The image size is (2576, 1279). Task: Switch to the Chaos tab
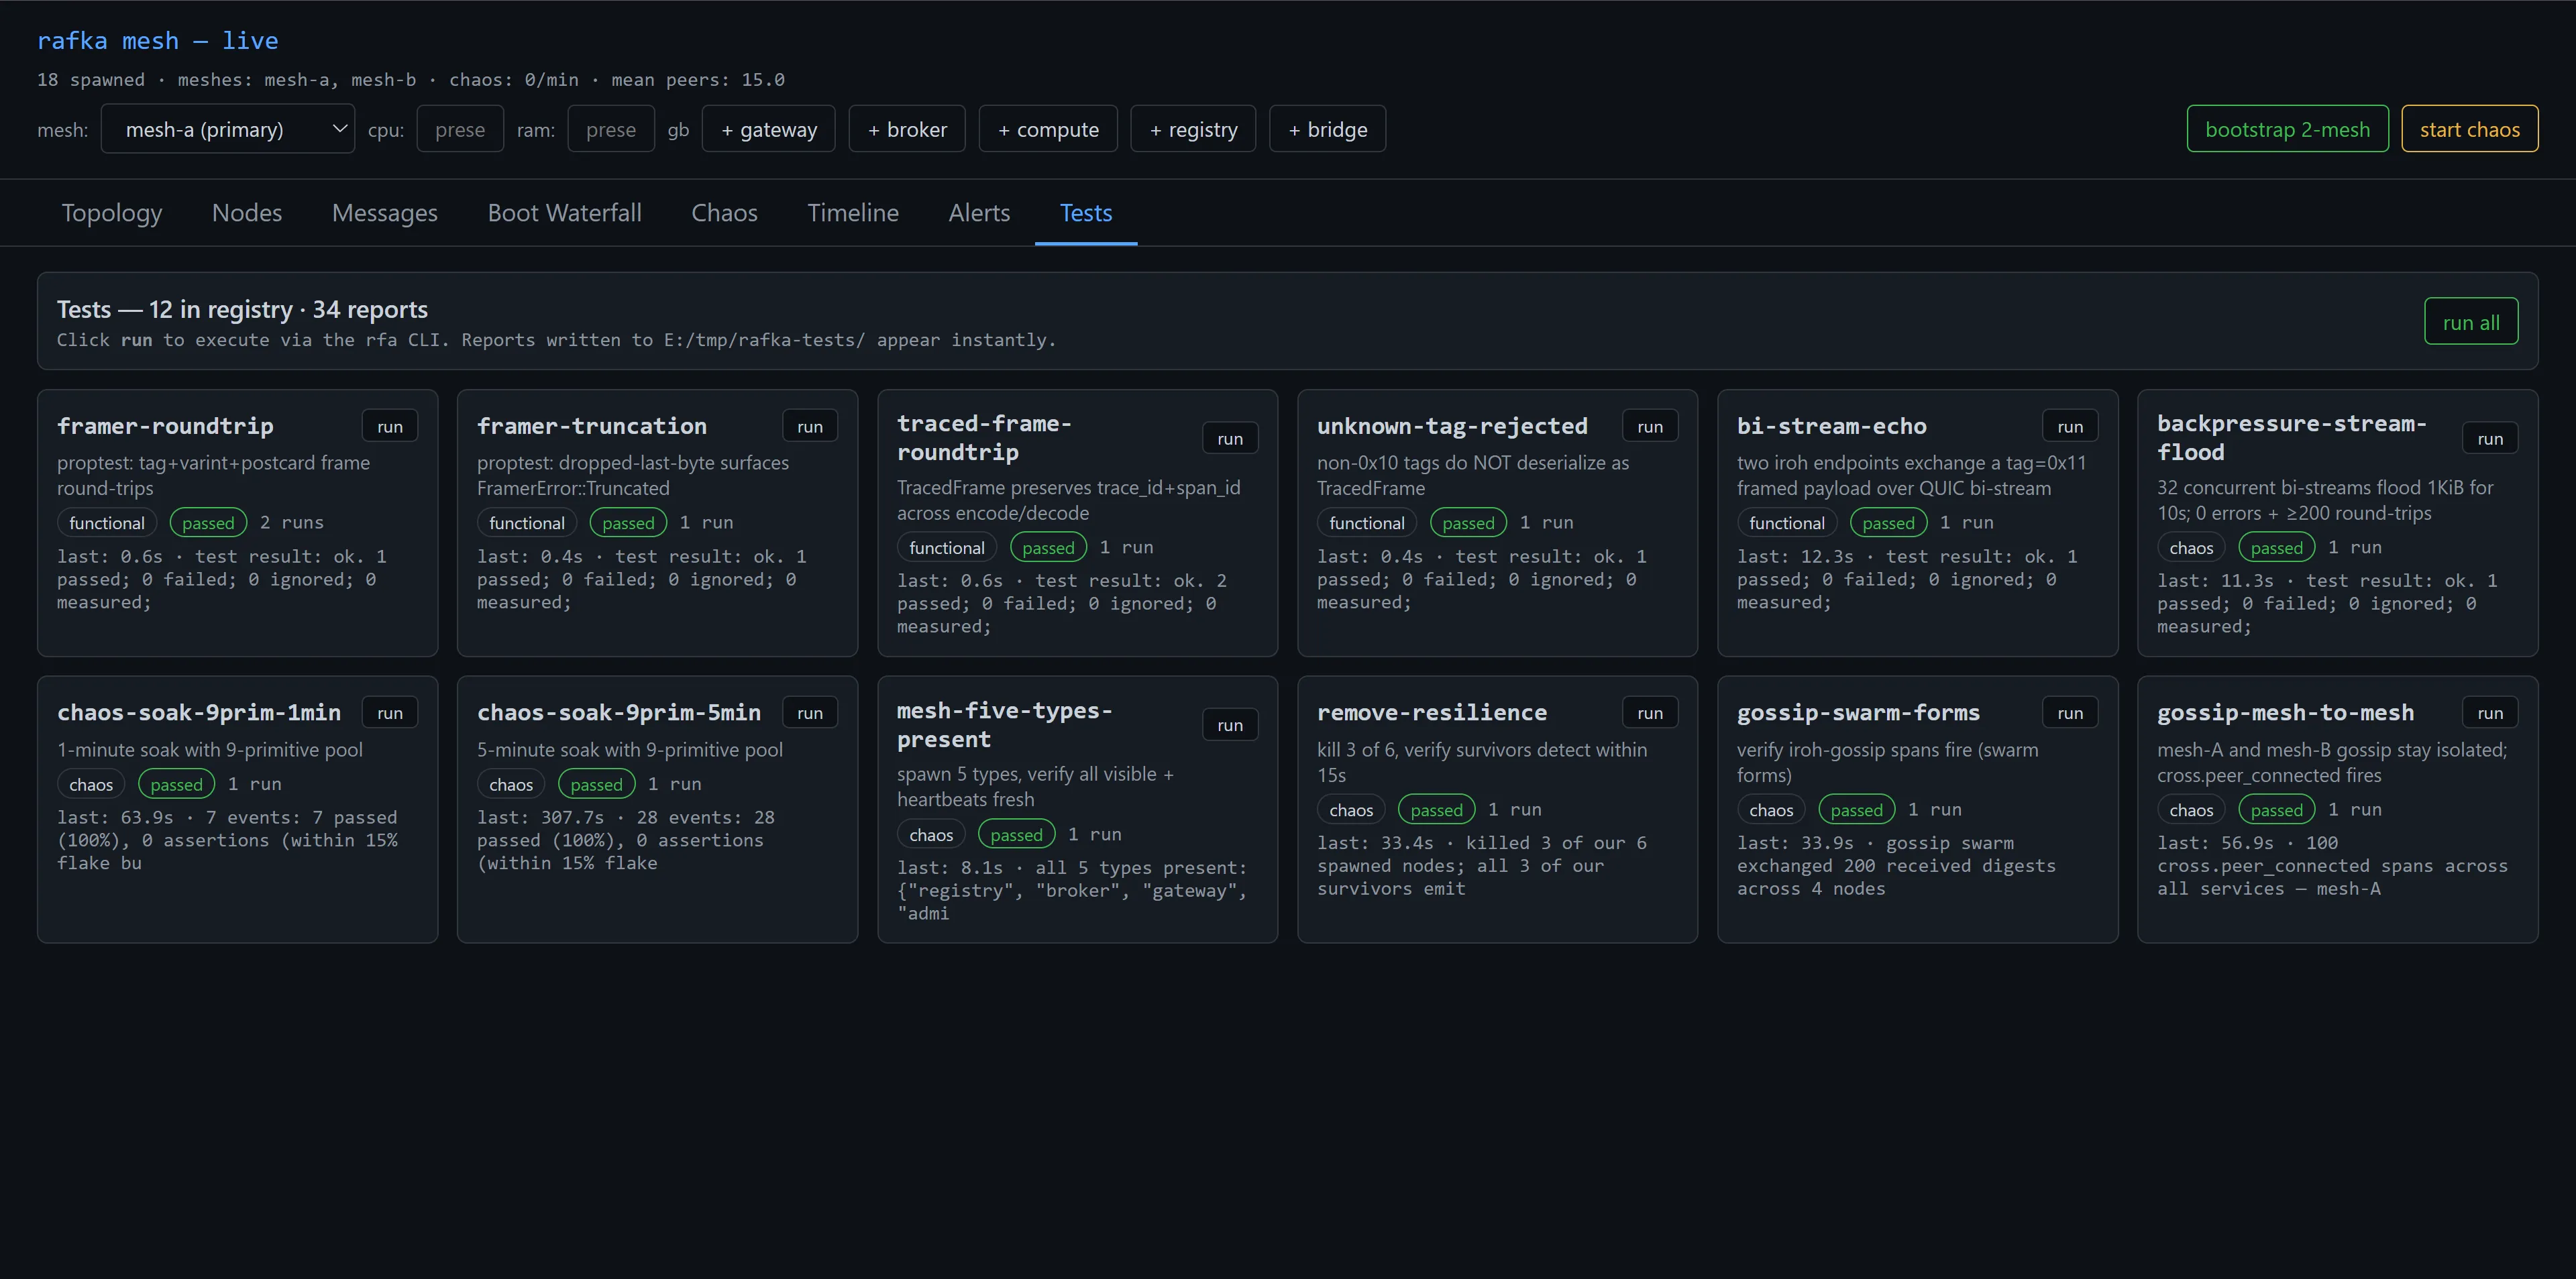click(x=725, y=213)
